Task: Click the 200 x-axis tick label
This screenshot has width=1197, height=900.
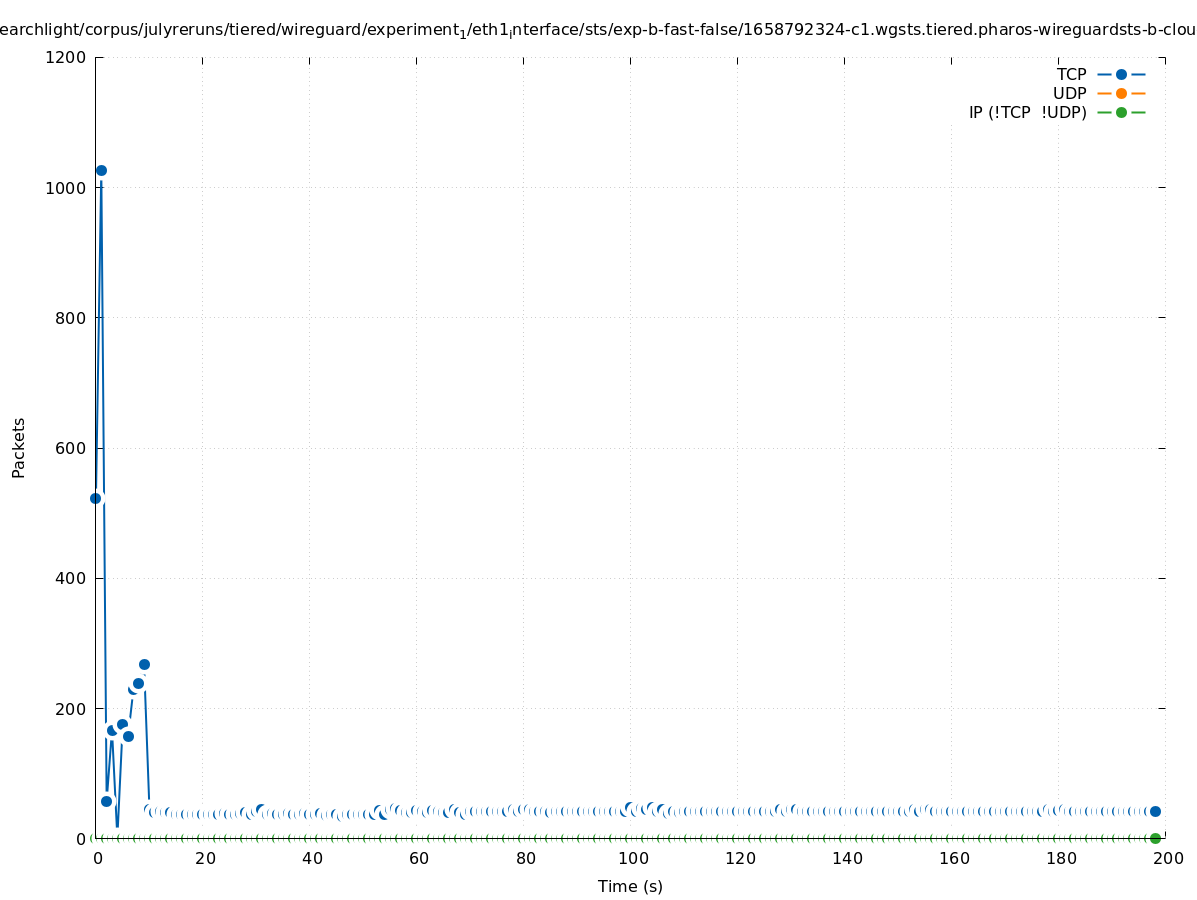Action: tap(1166, 858)
